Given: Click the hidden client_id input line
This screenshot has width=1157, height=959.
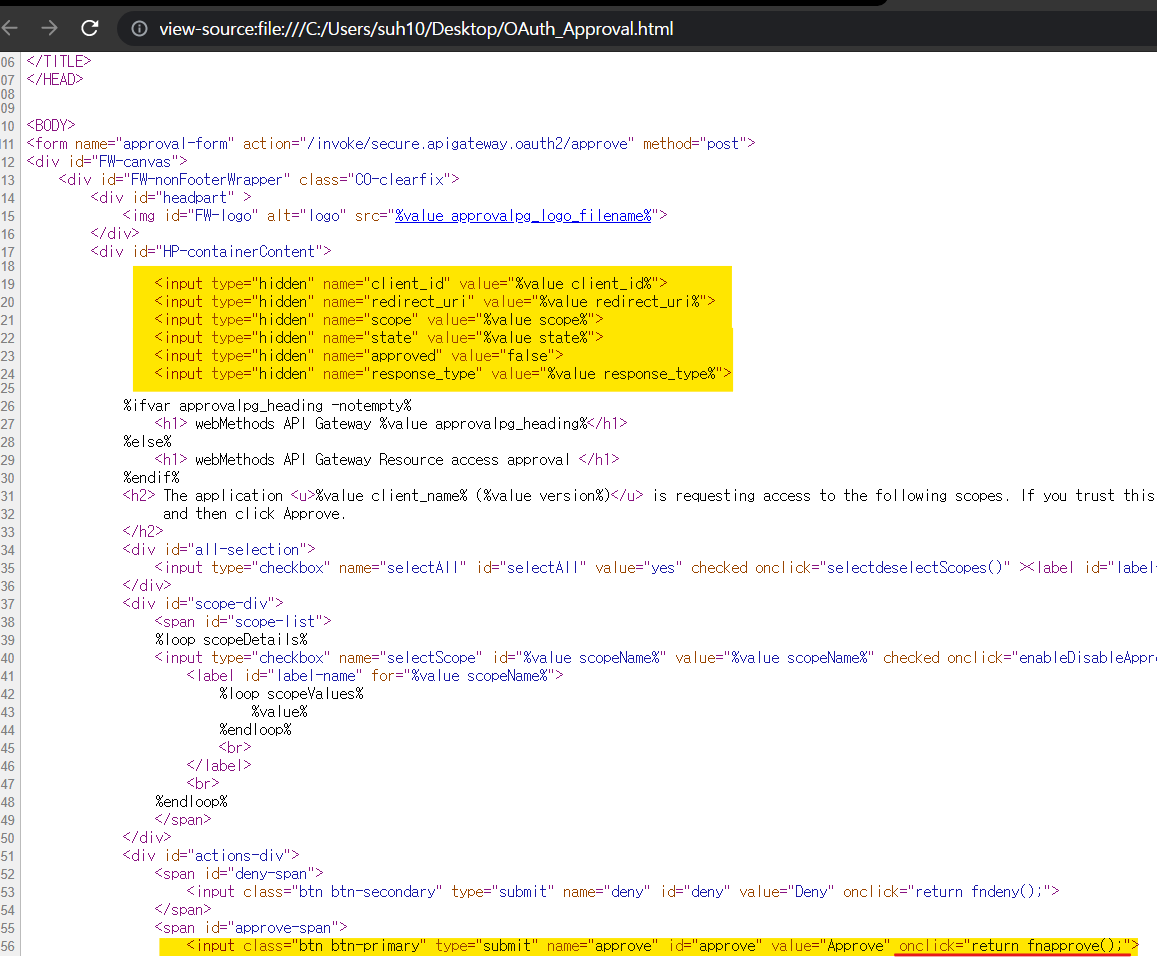Looking at the screenshot, I should pyautogui.click(x=410, y=284).
